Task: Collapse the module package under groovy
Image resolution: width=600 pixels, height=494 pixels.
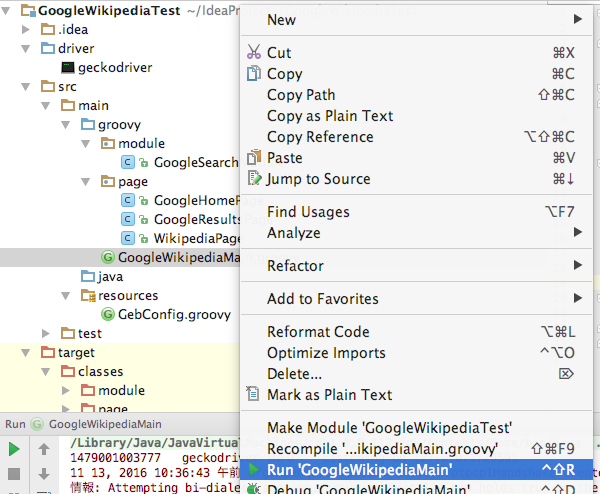Action: click(x=85, y=143)
